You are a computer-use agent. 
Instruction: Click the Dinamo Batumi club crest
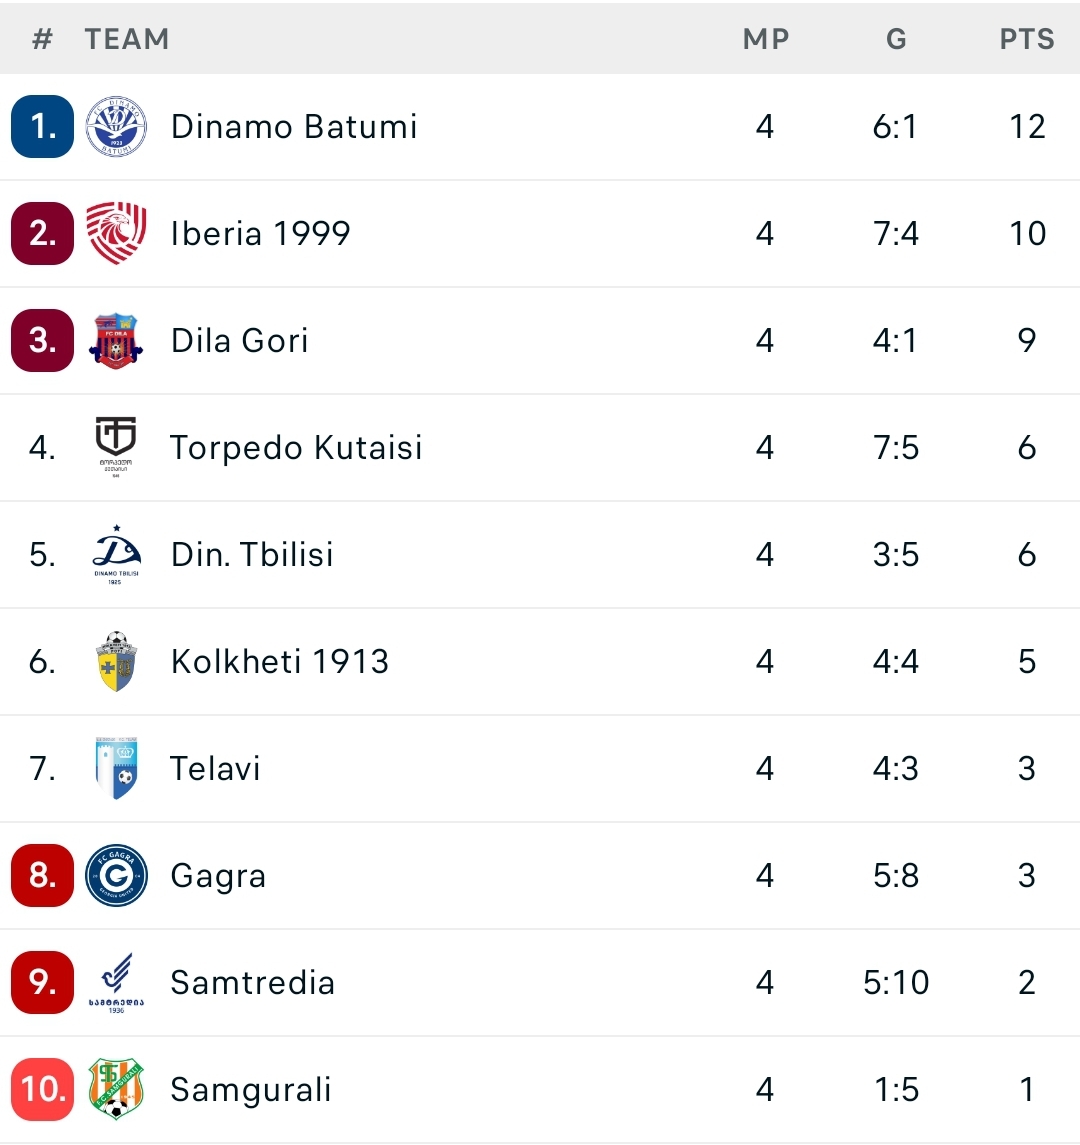click(x=116, y=127)
